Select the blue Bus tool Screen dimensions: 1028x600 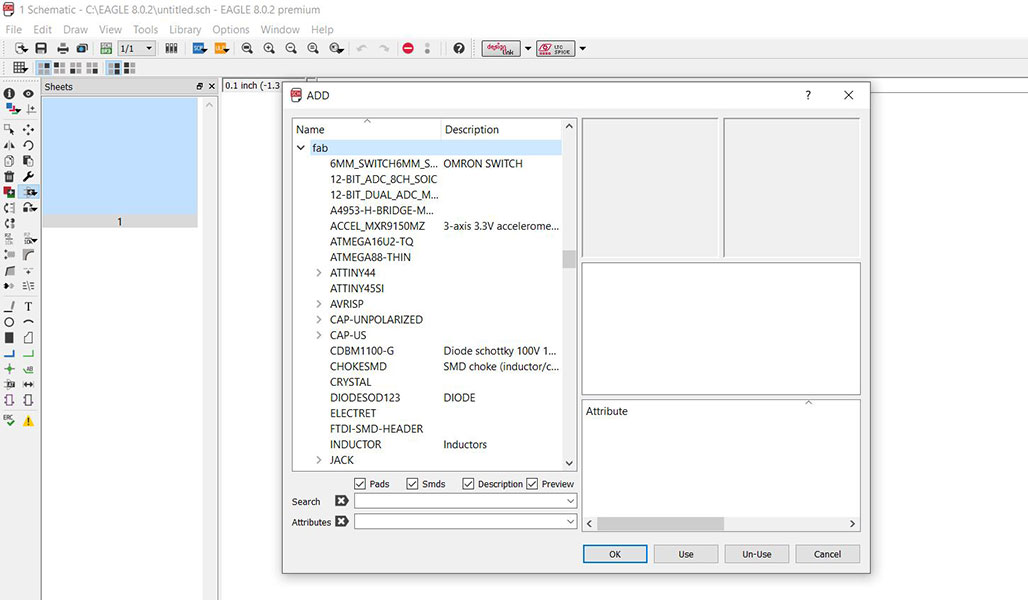tap(9, 353)
